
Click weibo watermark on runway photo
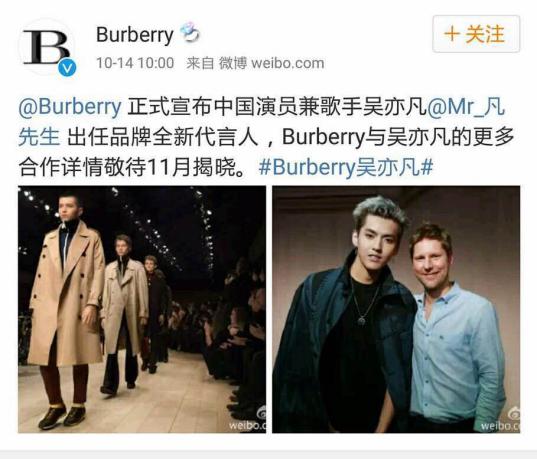pos(248,420)
